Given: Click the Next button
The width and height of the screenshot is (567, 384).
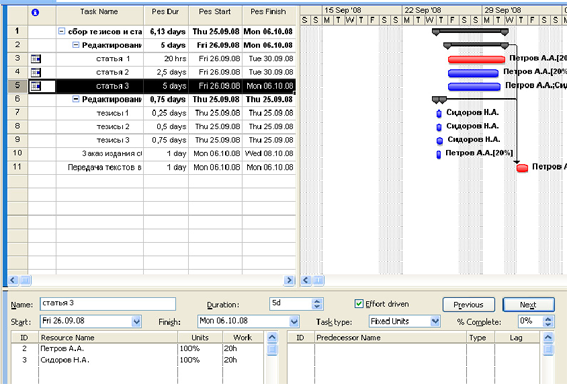Looking at the screenshot, I should pos(528,305).
